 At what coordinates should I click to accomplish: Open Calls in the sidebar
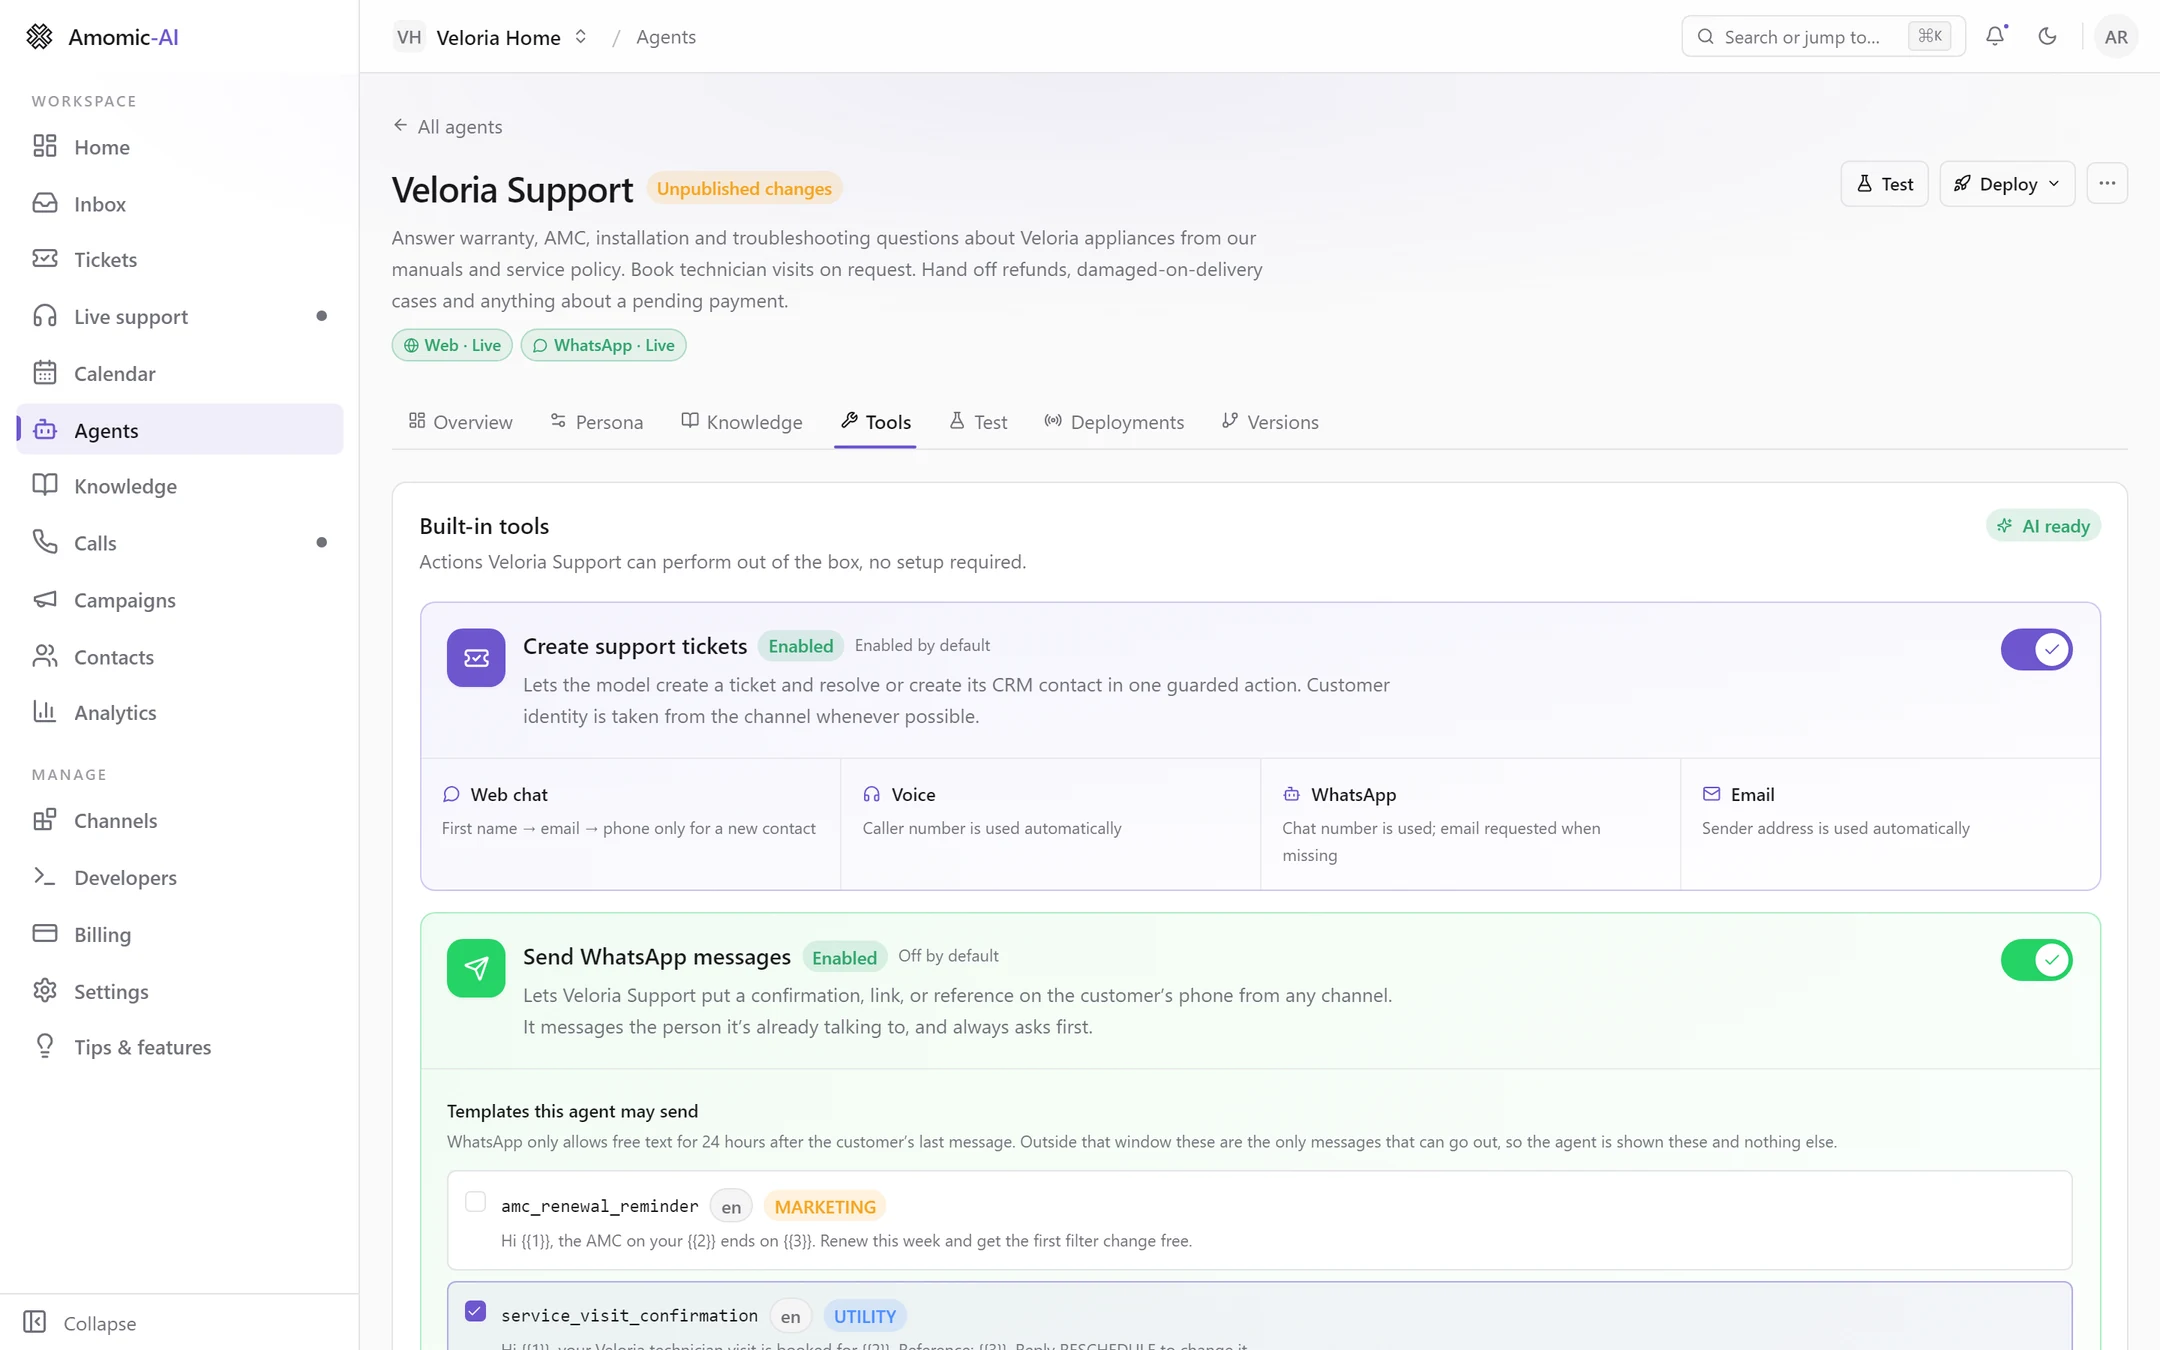[180, 543]
